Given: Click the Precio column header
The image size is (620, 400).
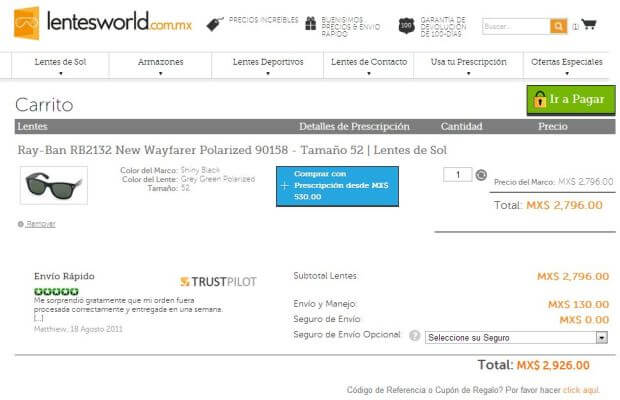Looking at the screenshot, I should (x=553, y=126).
